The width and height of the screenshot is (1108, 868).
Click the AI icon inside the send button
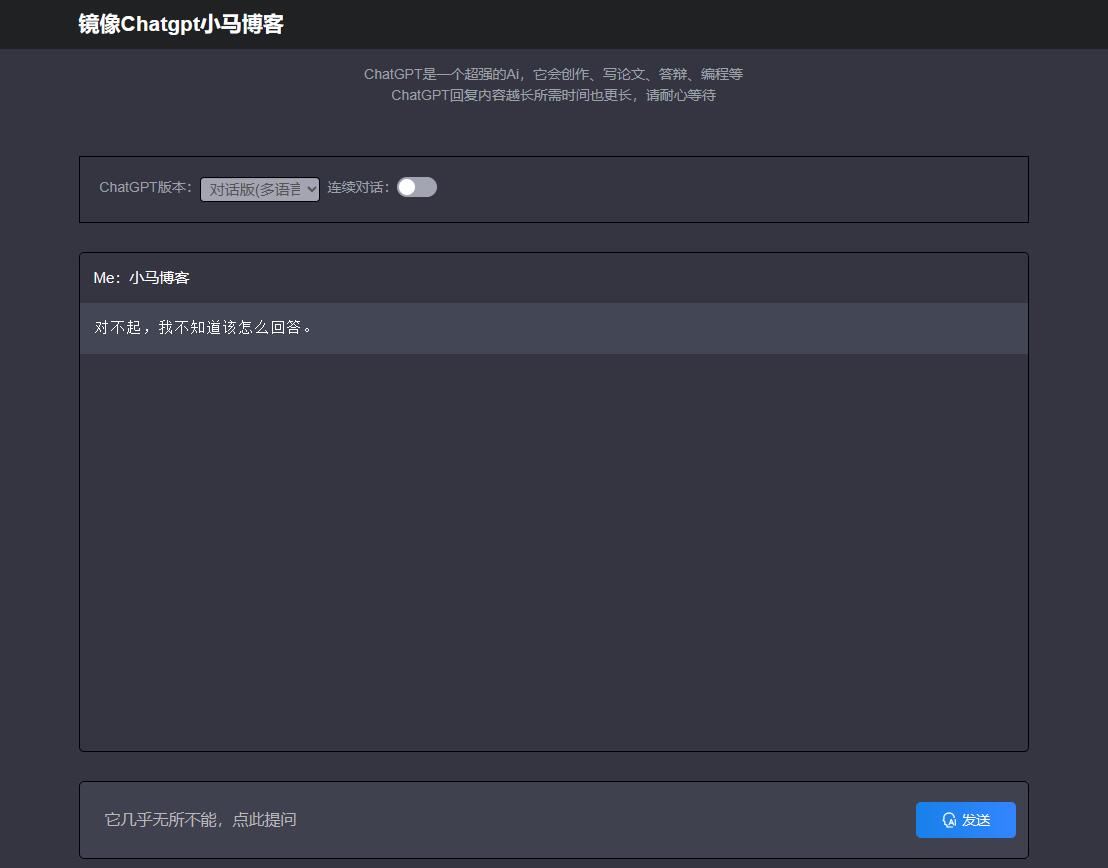pos(949,820)
